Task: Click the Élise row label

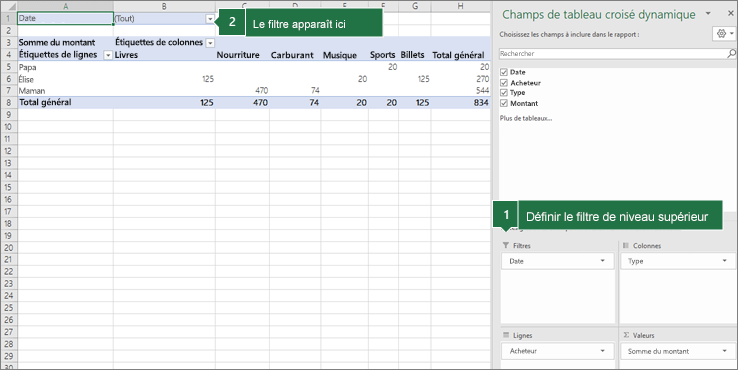Action: click(x=26, y=79)
